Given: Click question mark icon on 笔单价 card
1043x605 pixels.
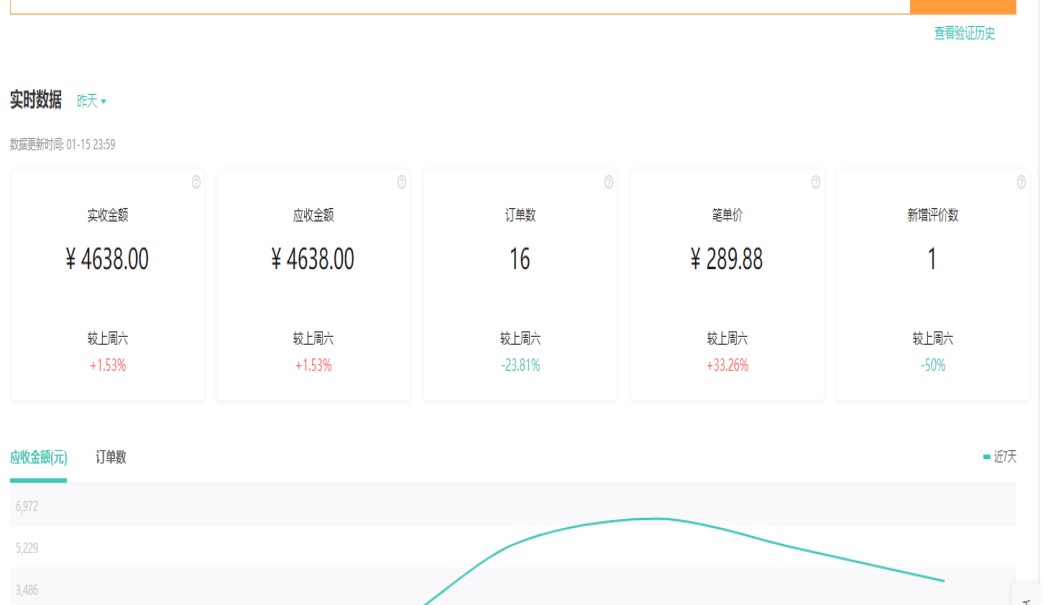Looking at the screenshot, I should 815,182.
